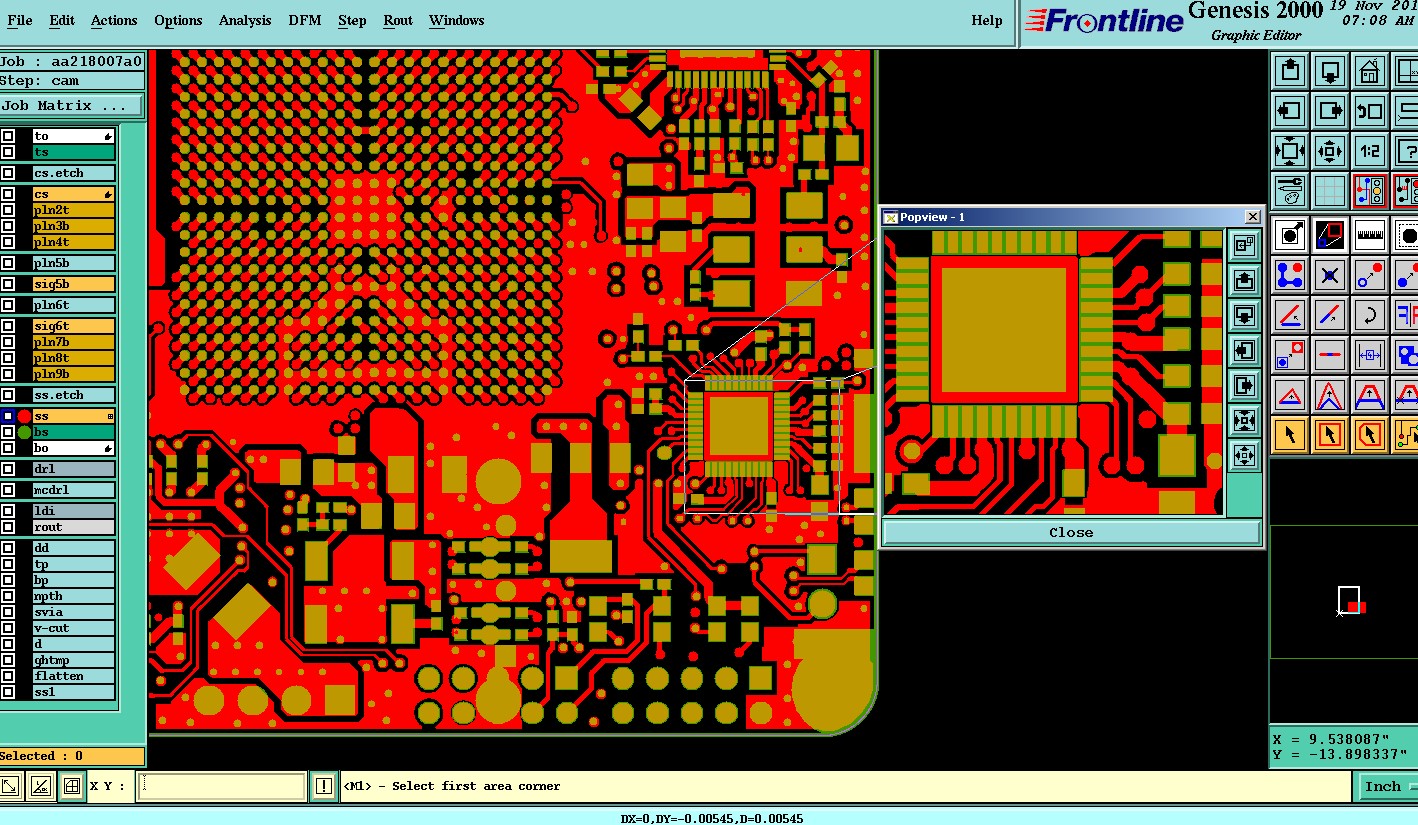Toggle checkbox for layer 'sig5b'
This screenshot has width=1418, height=825.
coord(8,284)
